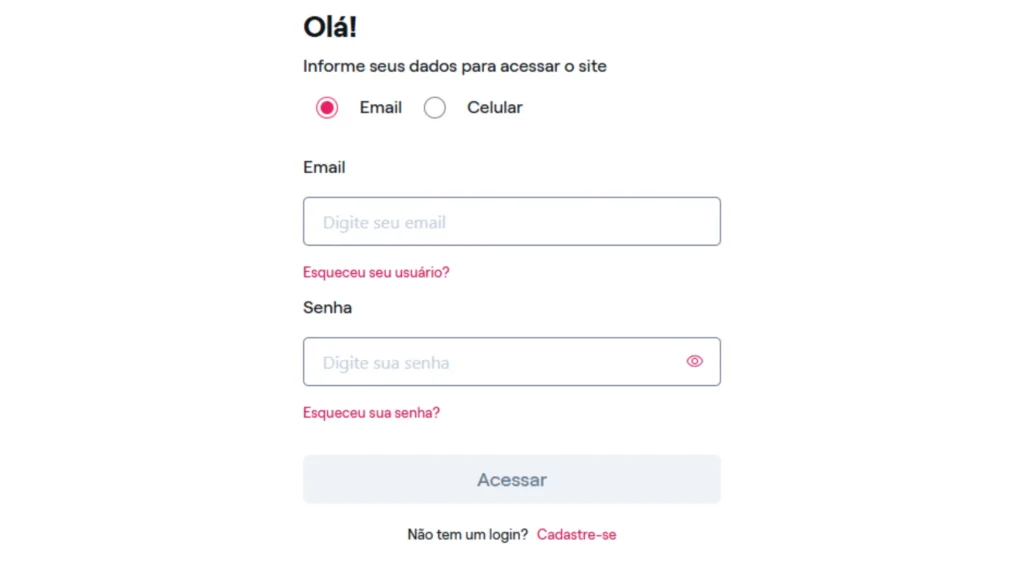The width and height of the screenshot is (1024, 576).
Task: Open the 'Esqueceu seu usuário?' link
Action: click(376, 272)
